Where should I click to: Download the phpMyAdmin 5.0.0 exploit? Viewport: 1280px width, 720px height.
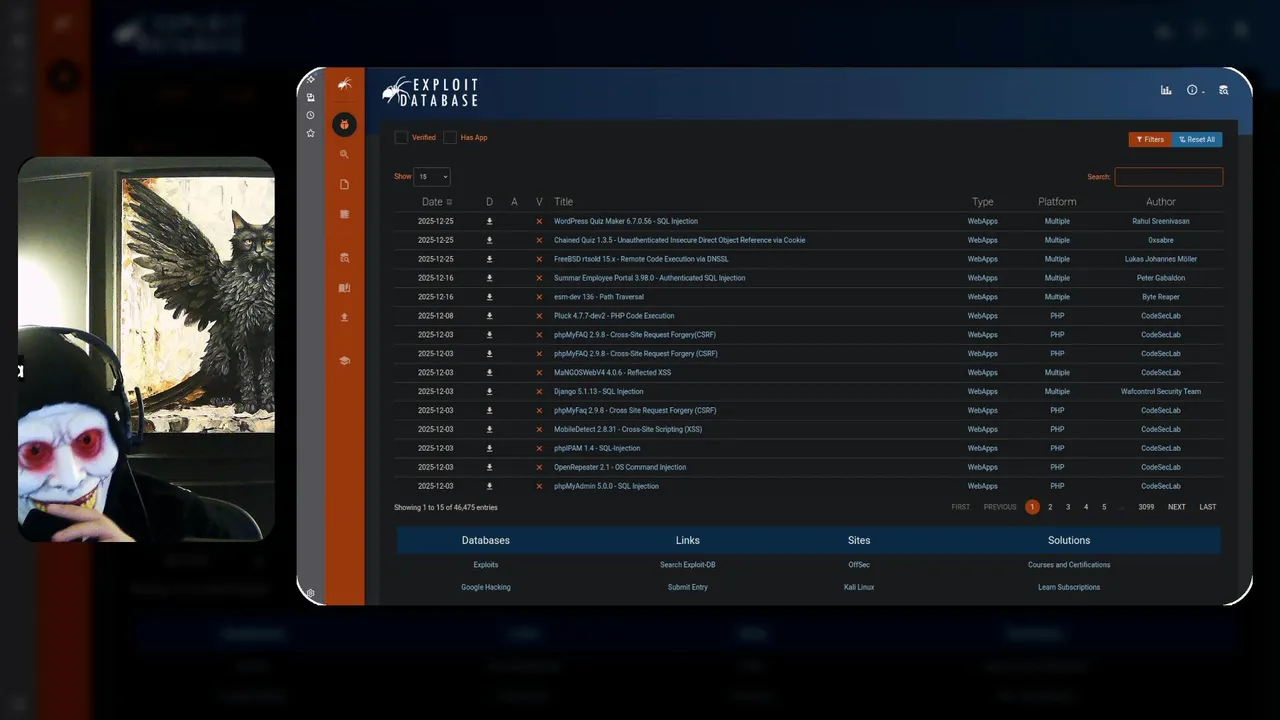(489, 486)
